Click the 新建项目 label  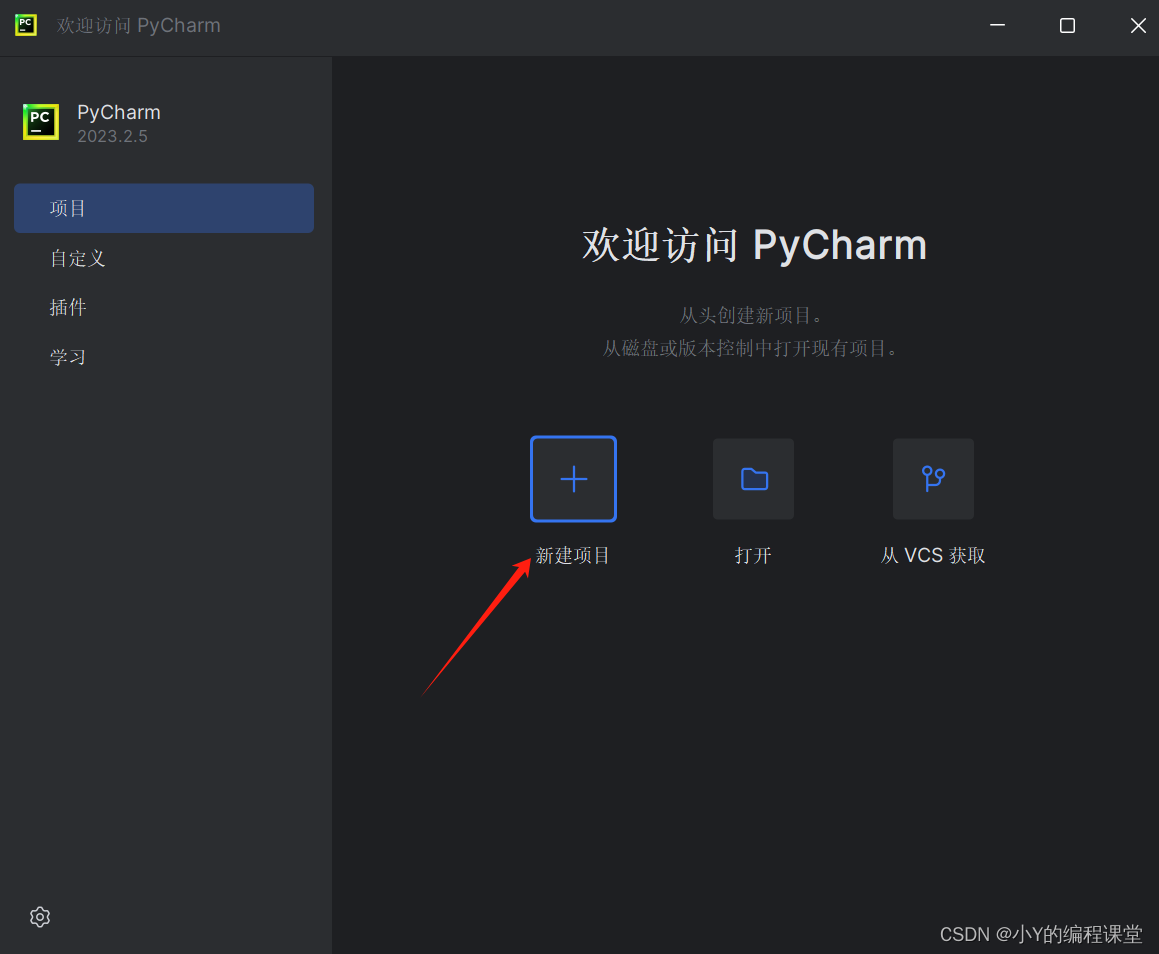click(x=573, y=556)
